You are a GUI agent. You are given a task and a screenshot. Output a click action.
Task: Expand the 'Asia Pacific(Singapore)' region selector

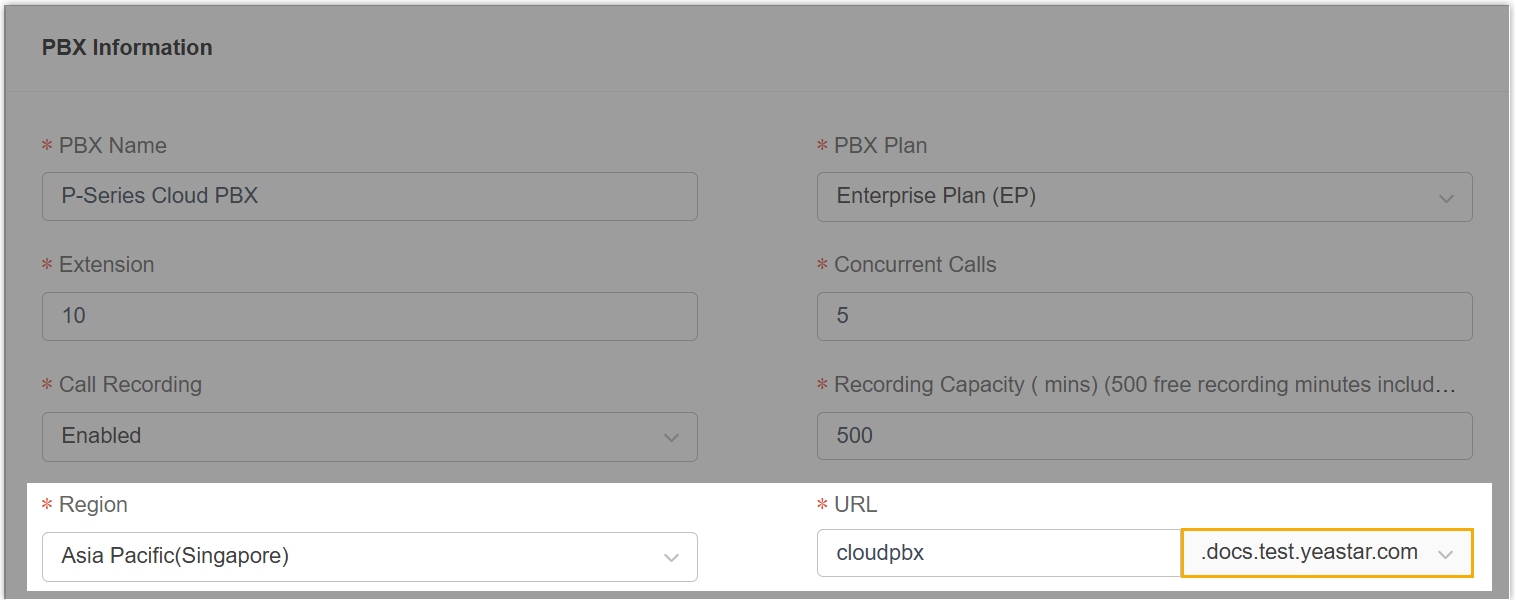click(350, 556)
